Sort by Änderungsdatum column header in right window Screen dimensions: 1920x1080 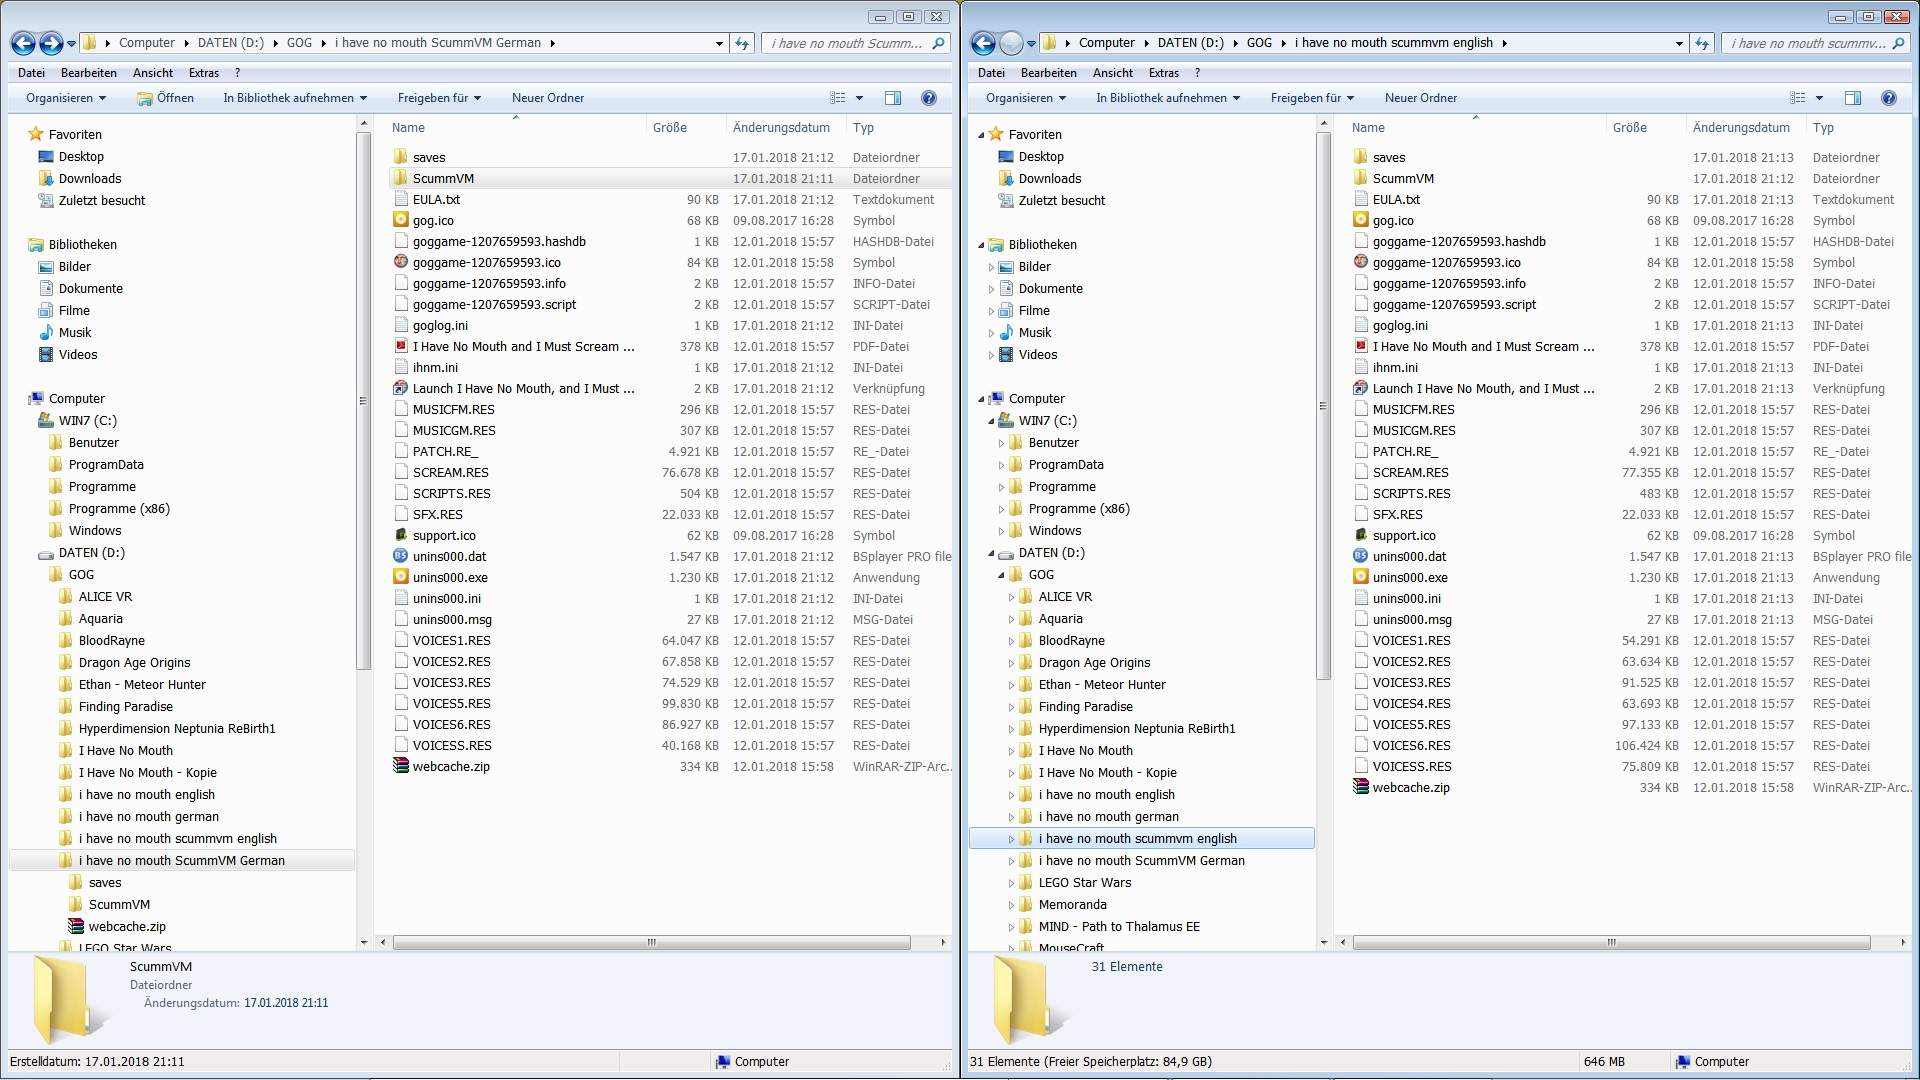pyautogui.click(x=1746, y=128)
